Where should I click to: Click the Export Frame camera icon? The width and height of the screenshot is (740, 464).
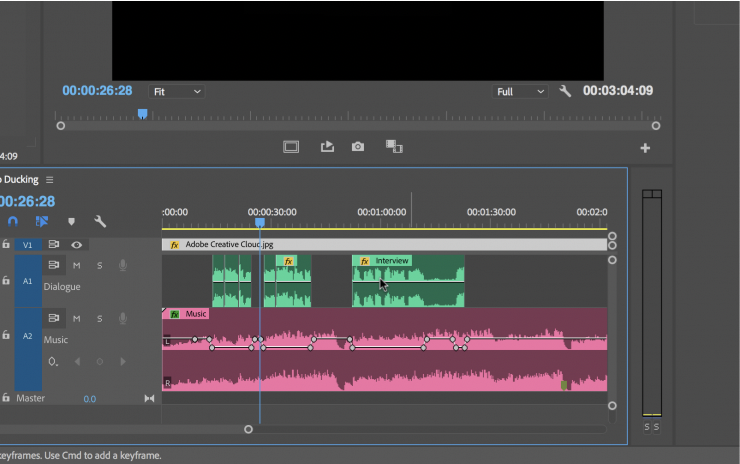(358, 147)
